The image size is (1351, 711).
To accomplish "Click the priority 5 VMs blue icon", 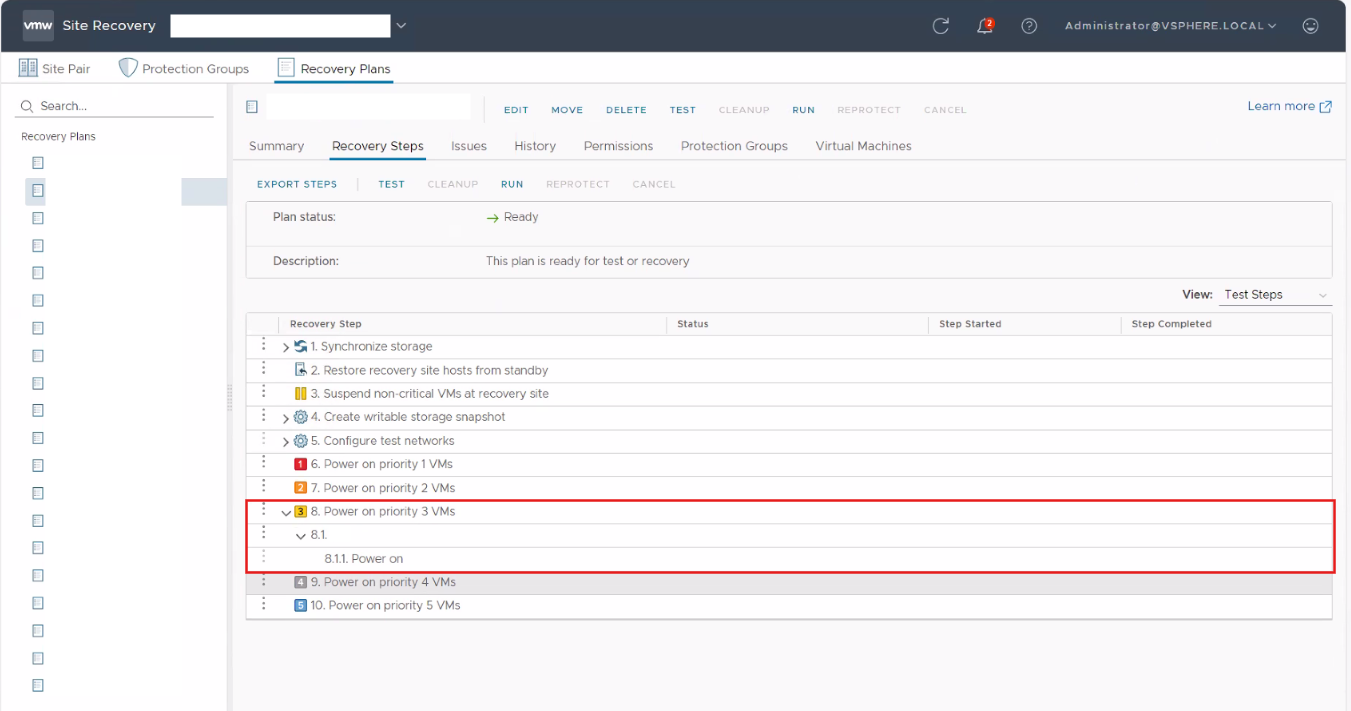I will coord(300,605).
